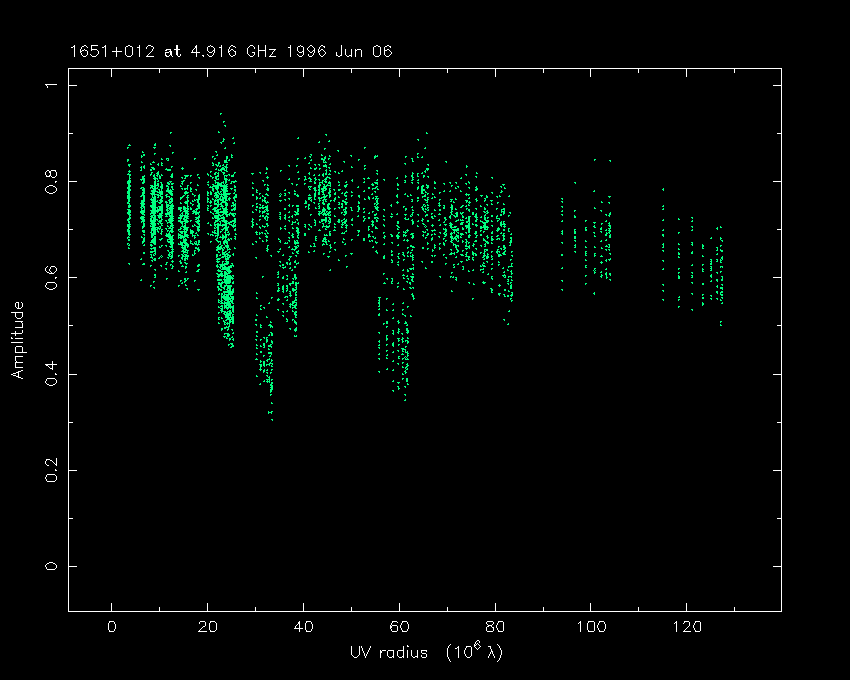Image resolution: width=850 pixels, height=680 pixels.
Task: Click the y-axis tick label 0.4
Action: 46,374
